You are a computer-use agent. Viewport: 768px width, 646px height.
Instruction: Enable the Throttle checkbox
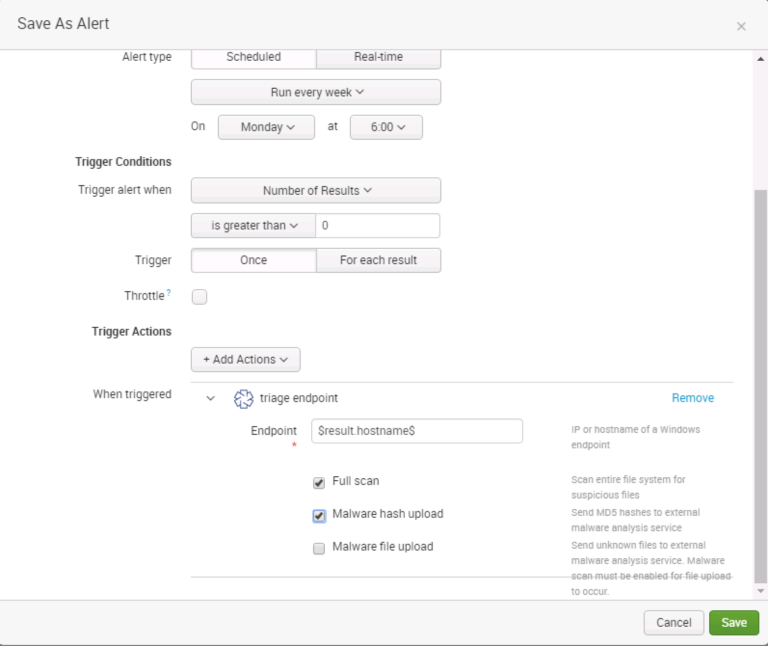(x=199, y=297)
